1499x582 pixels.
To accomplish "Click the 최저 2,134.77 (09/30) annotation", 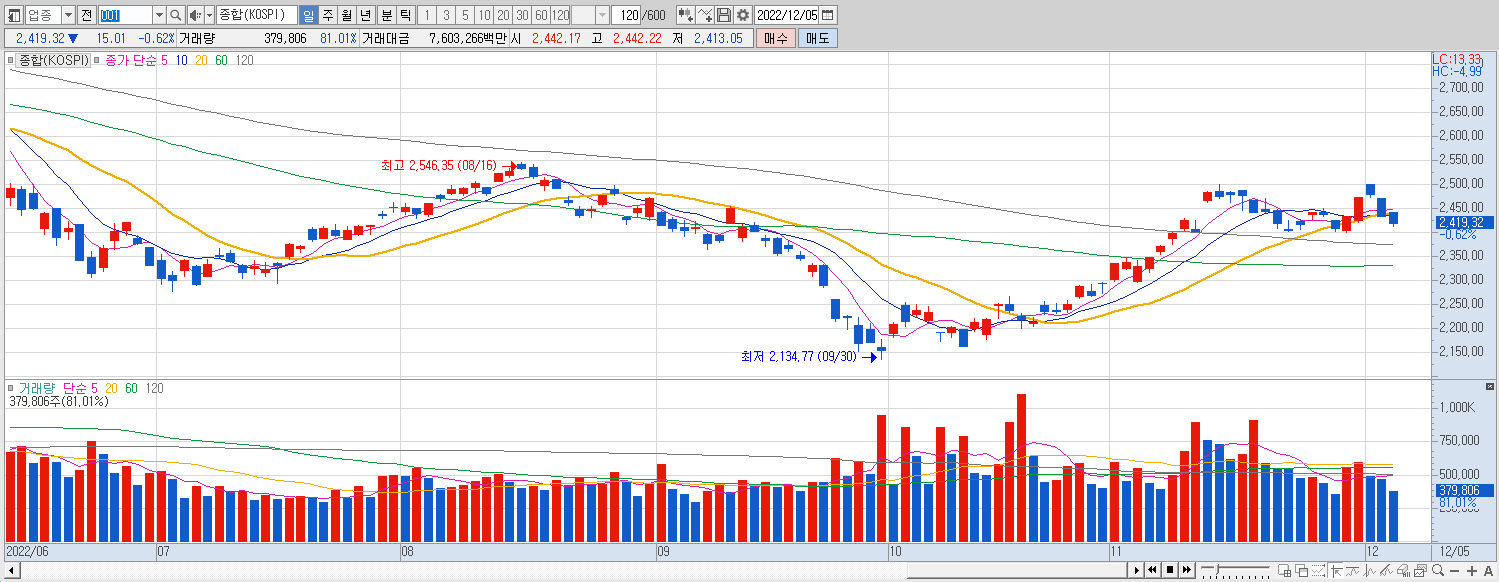I will point(798,355).
